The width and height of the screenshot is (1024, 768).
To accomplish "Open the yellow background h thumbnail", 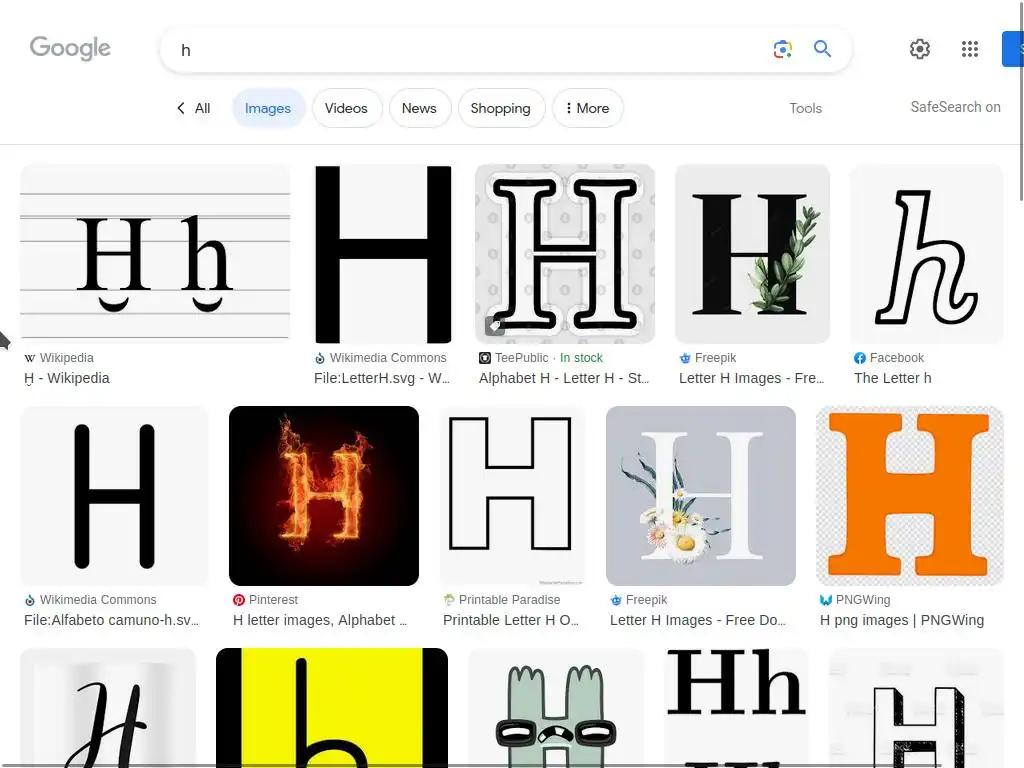I will [332, 708].
